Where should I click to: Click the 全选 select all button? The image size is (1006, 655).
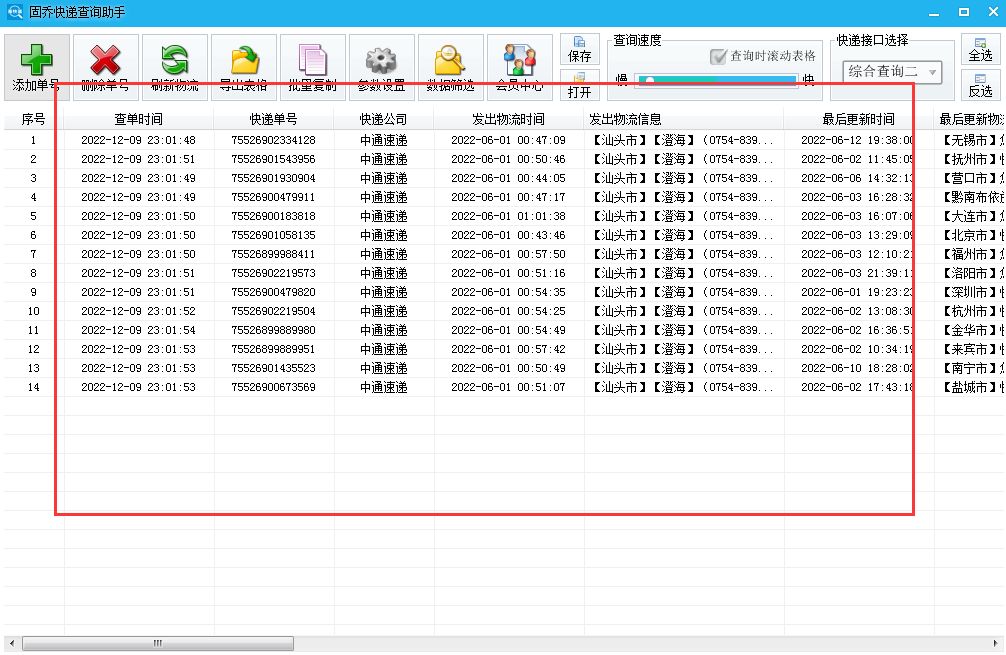[980, 48]
